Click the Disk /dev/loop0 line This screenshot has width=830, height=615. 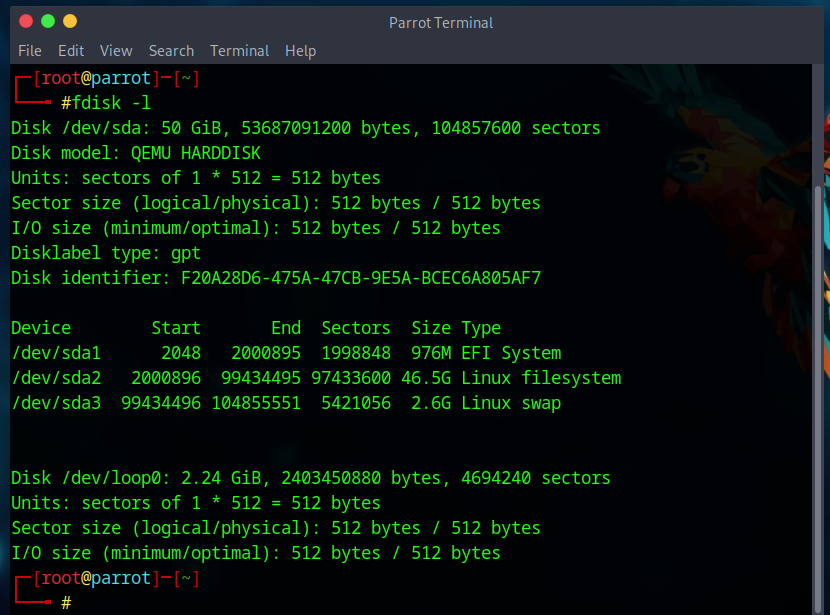pos(310,478)
